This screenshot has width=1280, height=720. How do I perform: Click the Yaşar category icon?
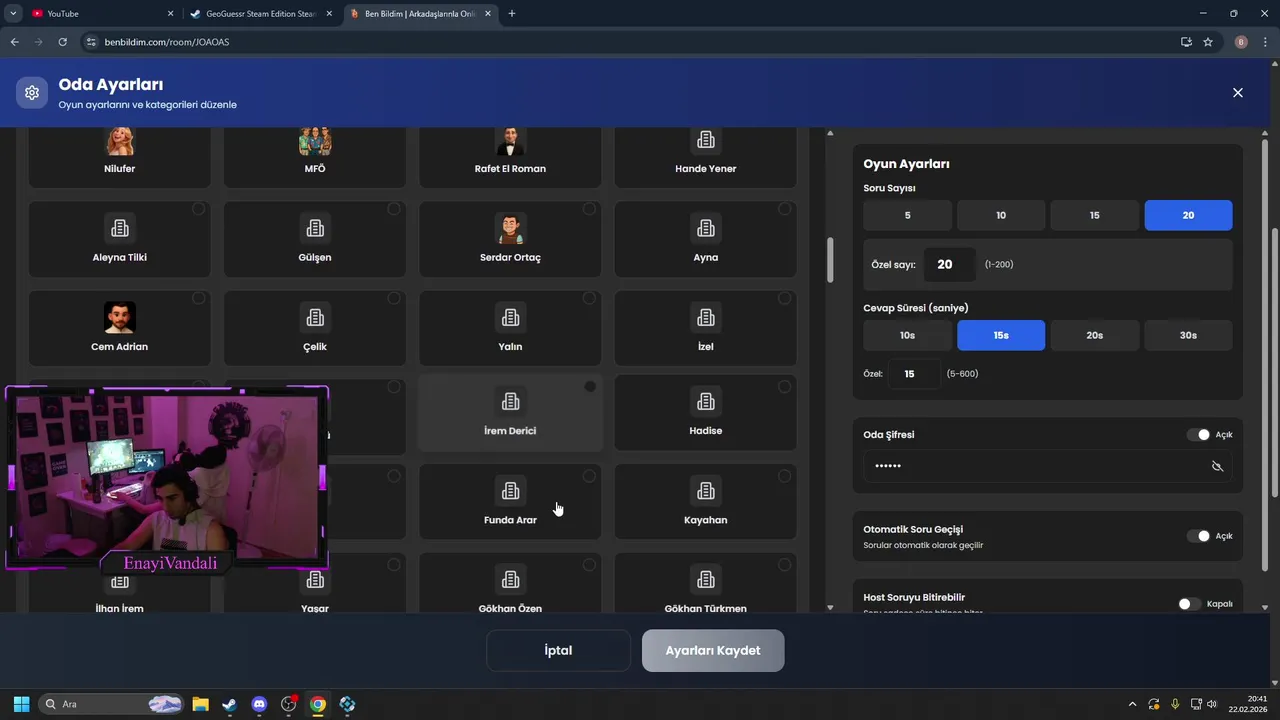tap(315, 580)
